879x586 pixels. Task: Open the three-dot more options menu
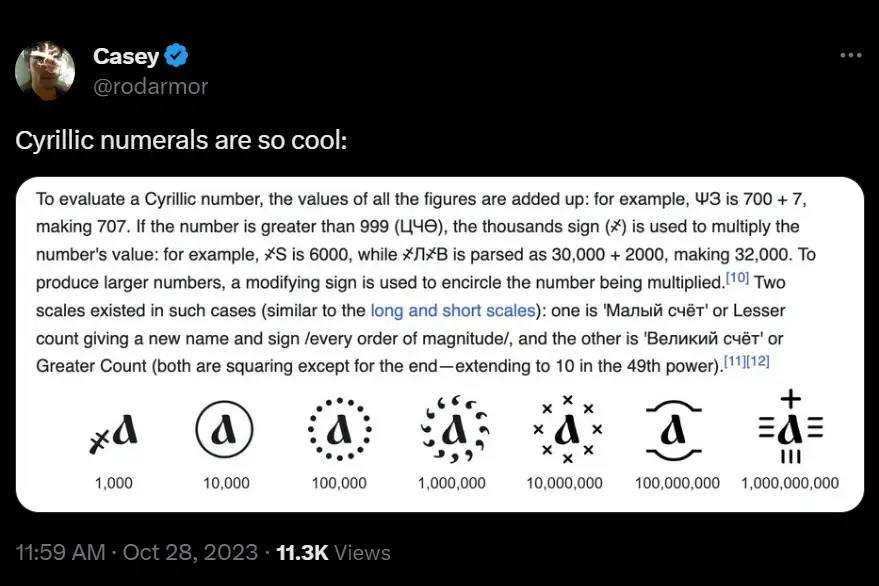(850, 56)
